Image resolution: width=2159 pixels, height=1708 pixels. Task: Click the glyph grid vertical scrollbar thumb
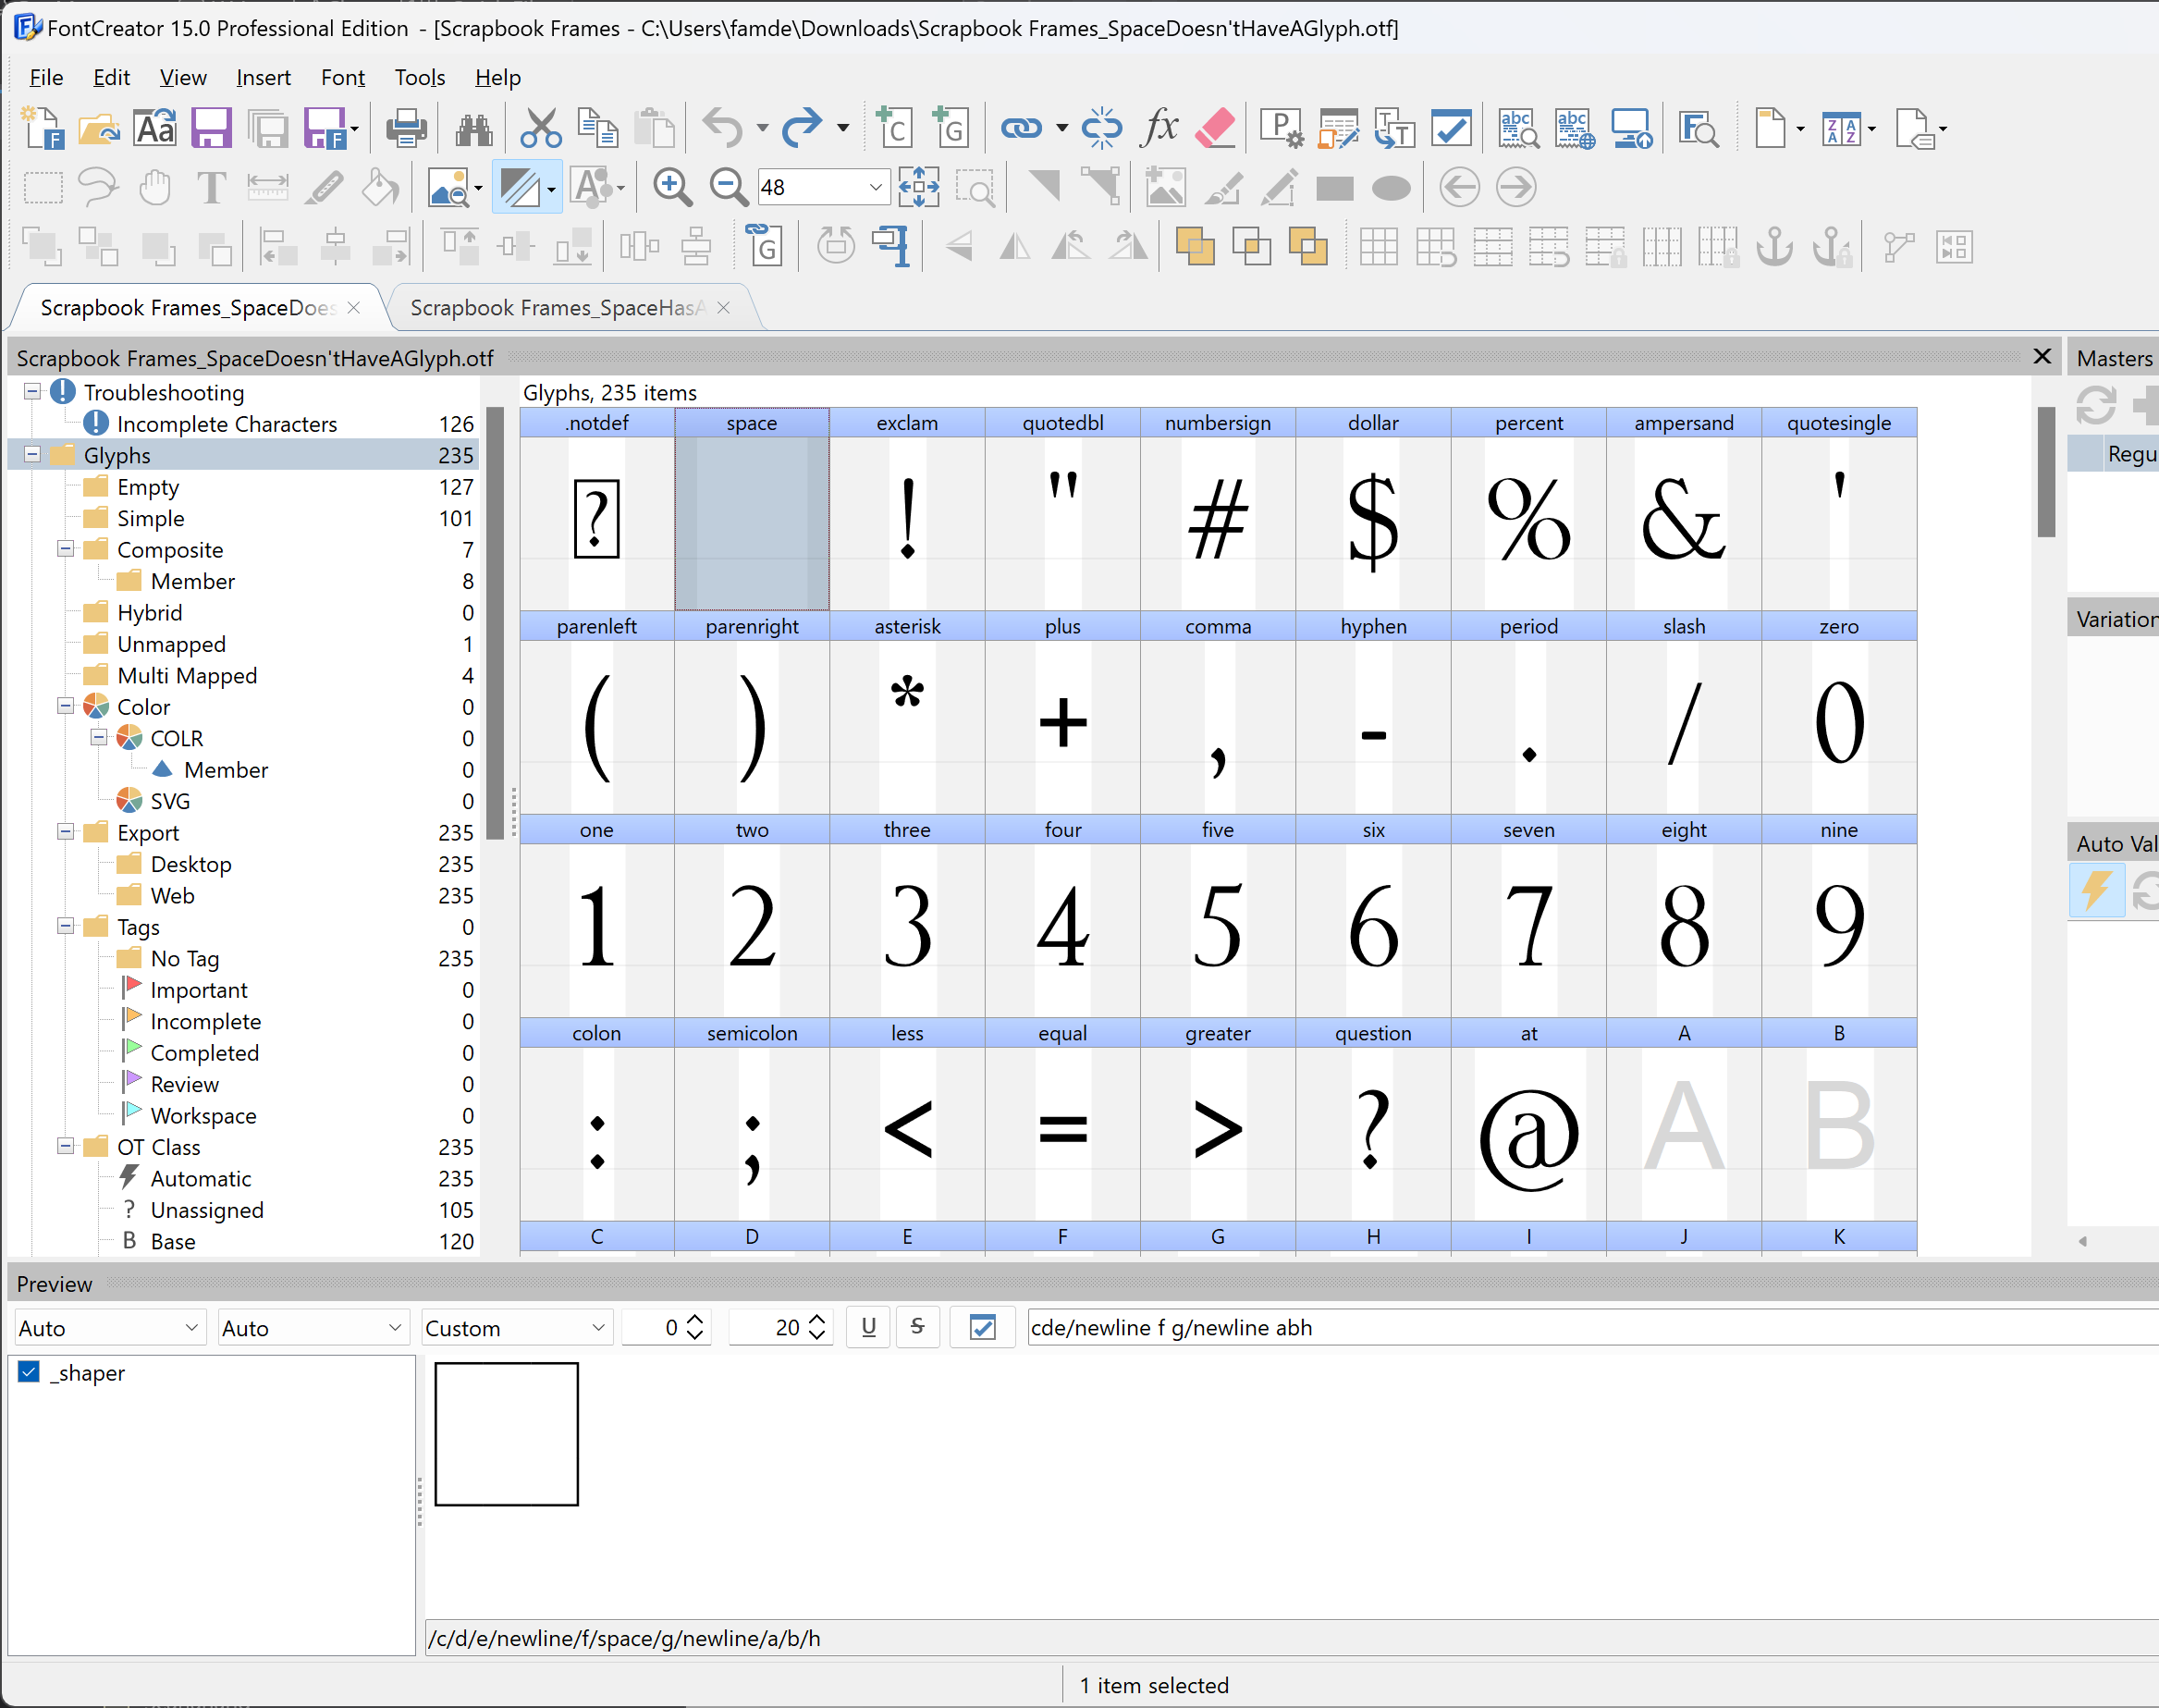[x=2046, y=472]
